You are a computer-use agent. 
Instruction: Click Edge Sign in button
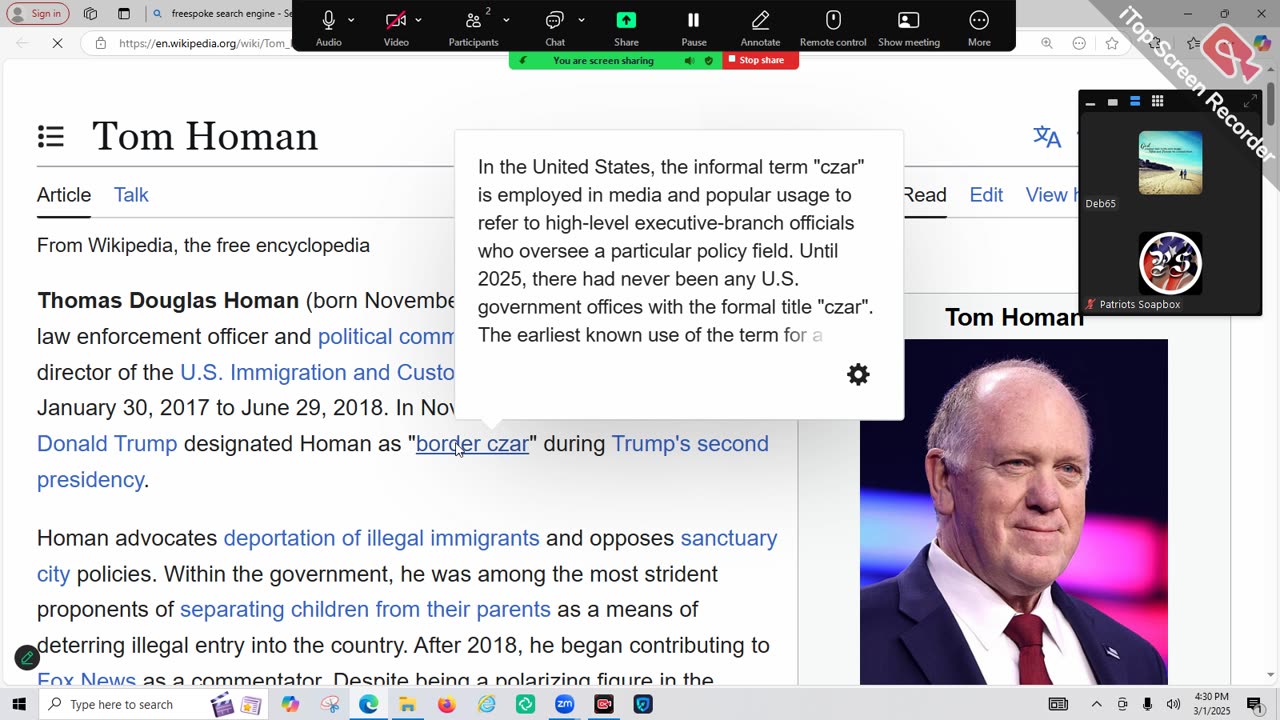38,13
